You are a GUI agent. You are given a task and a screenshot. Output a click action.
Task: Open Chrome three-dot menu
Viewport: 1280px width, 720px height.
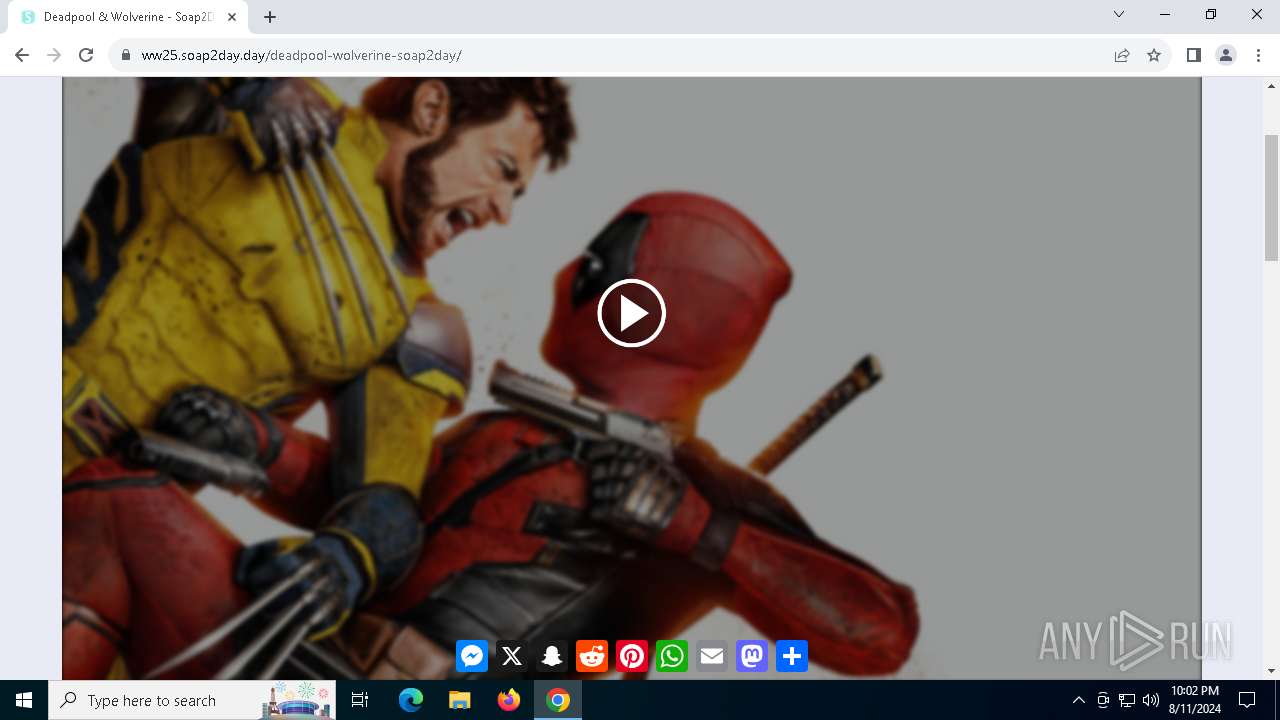point(1258,55)
